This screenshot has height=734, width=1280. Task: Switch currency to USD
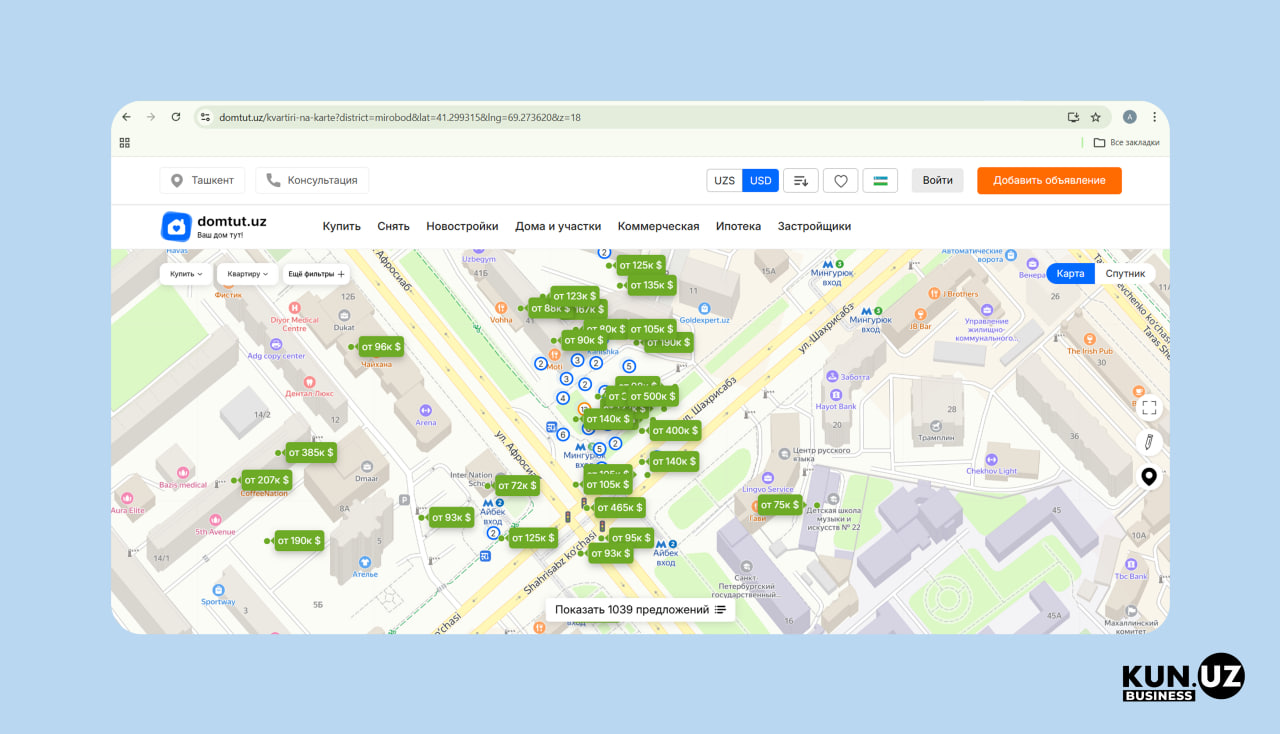(x=761, y=181)
